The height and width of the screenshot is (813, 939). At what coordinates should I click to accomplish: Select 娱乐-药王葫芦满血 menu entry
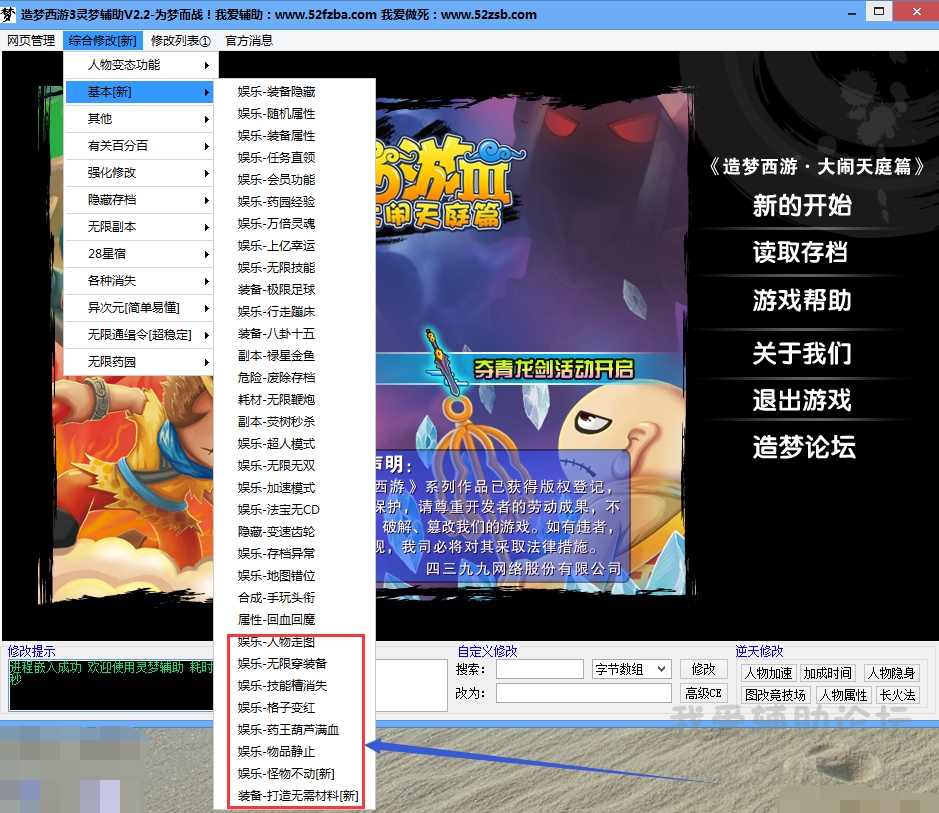295,730
